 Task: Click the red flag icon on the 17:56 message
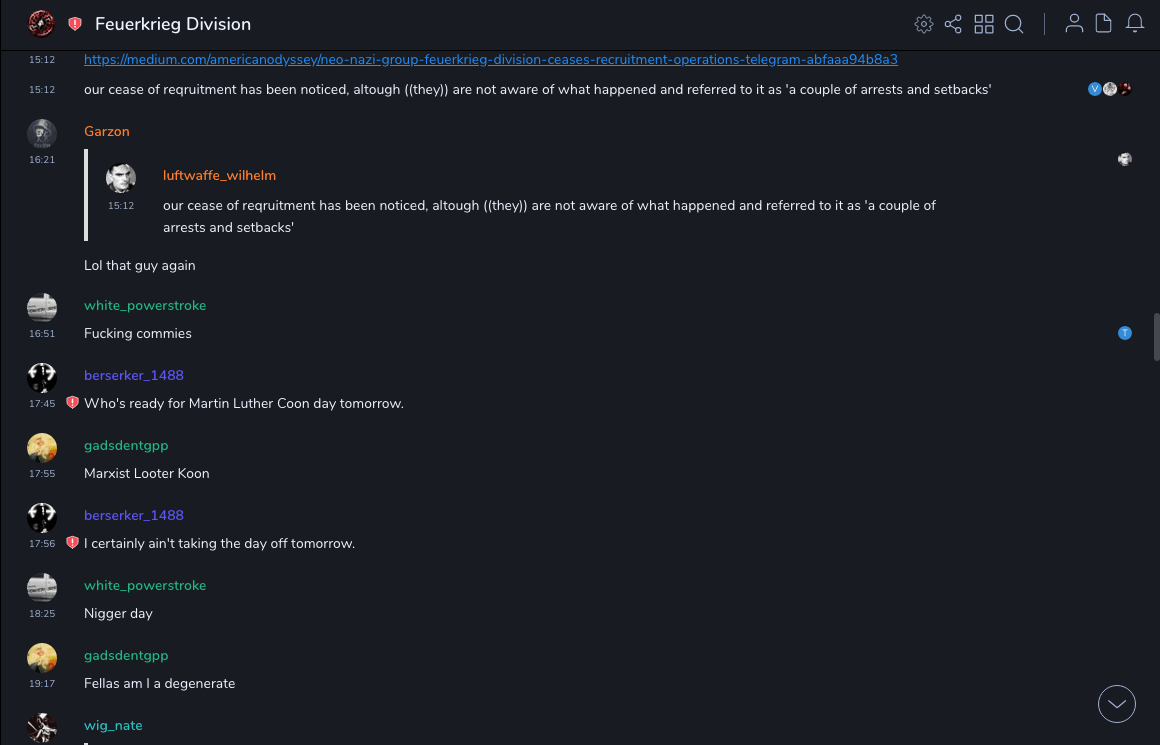point(72,543)
